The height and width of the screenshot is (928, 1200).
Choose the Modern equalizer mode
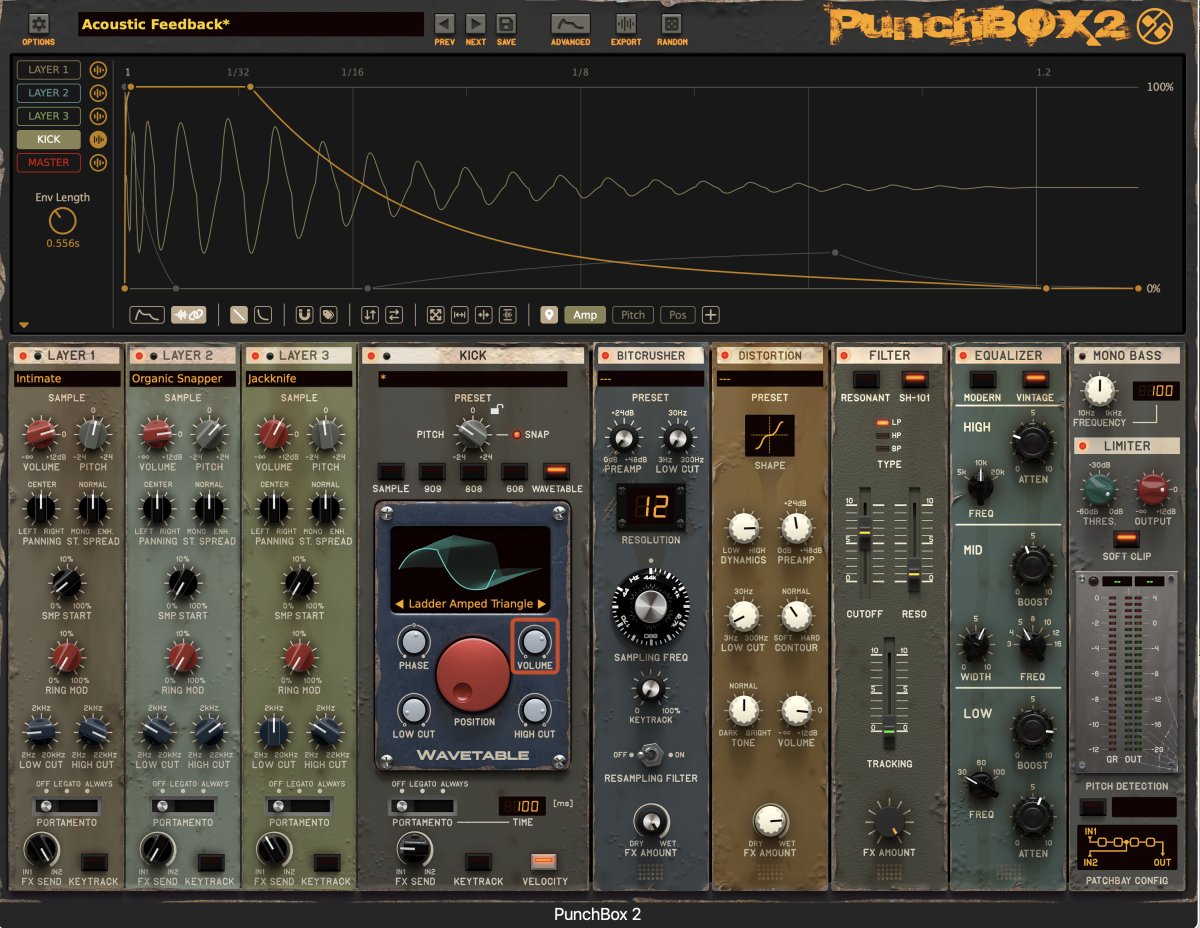pos(982,379)
